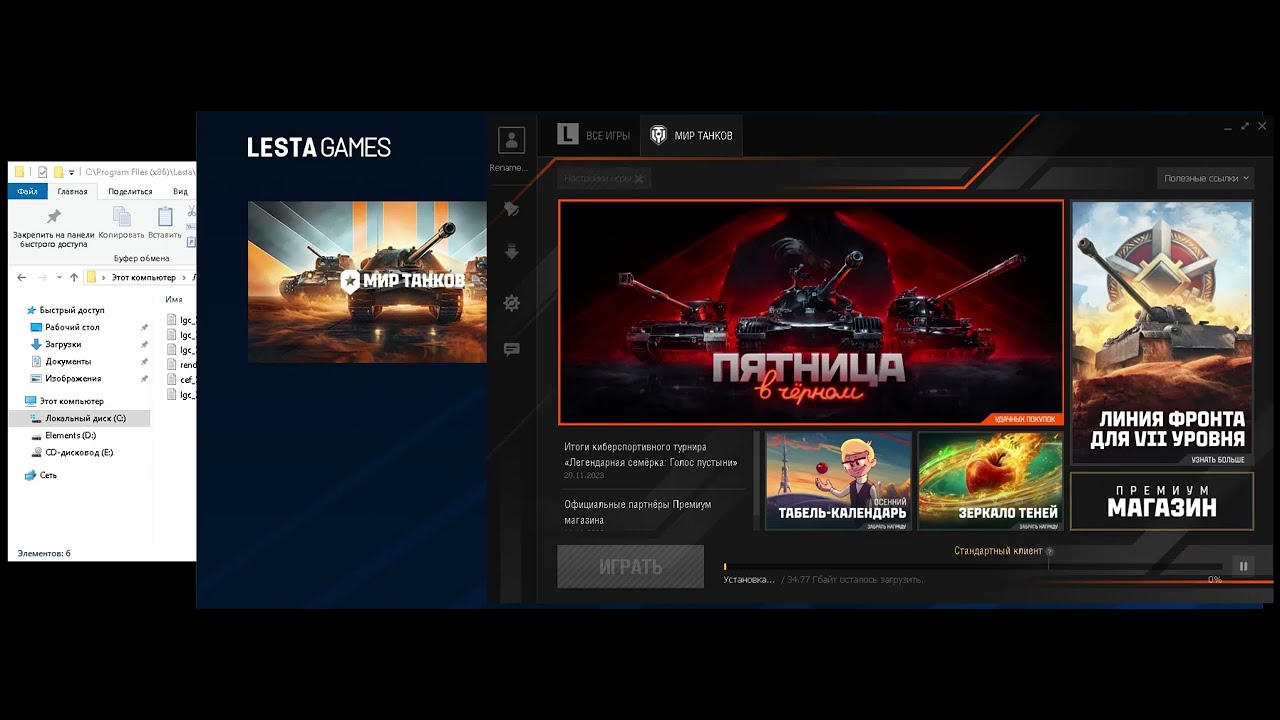Click the Мир танков installer image
Viewport: 1280px width, 720px height.
[x=367, y=282]
